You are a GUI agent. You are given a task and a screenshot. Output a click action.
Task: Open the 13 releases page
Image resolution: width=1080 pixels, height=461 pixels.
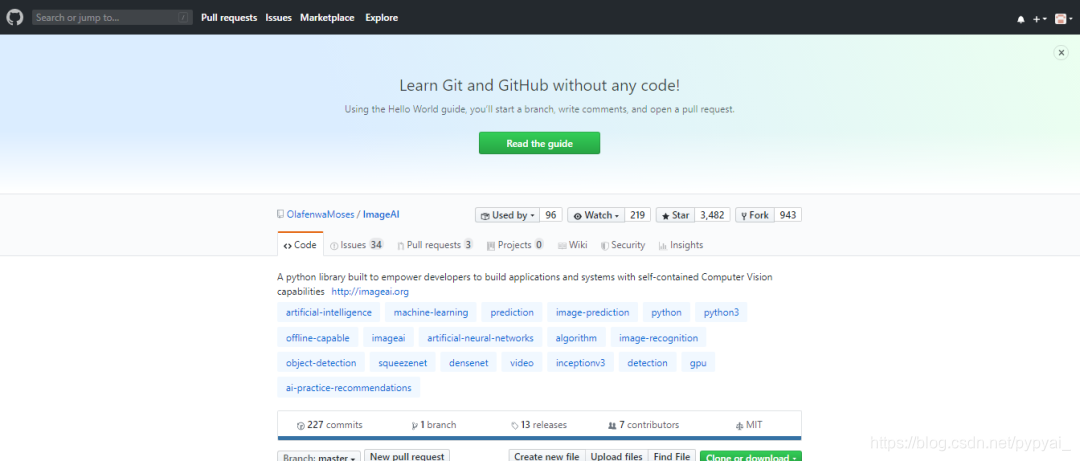[539, 425]
